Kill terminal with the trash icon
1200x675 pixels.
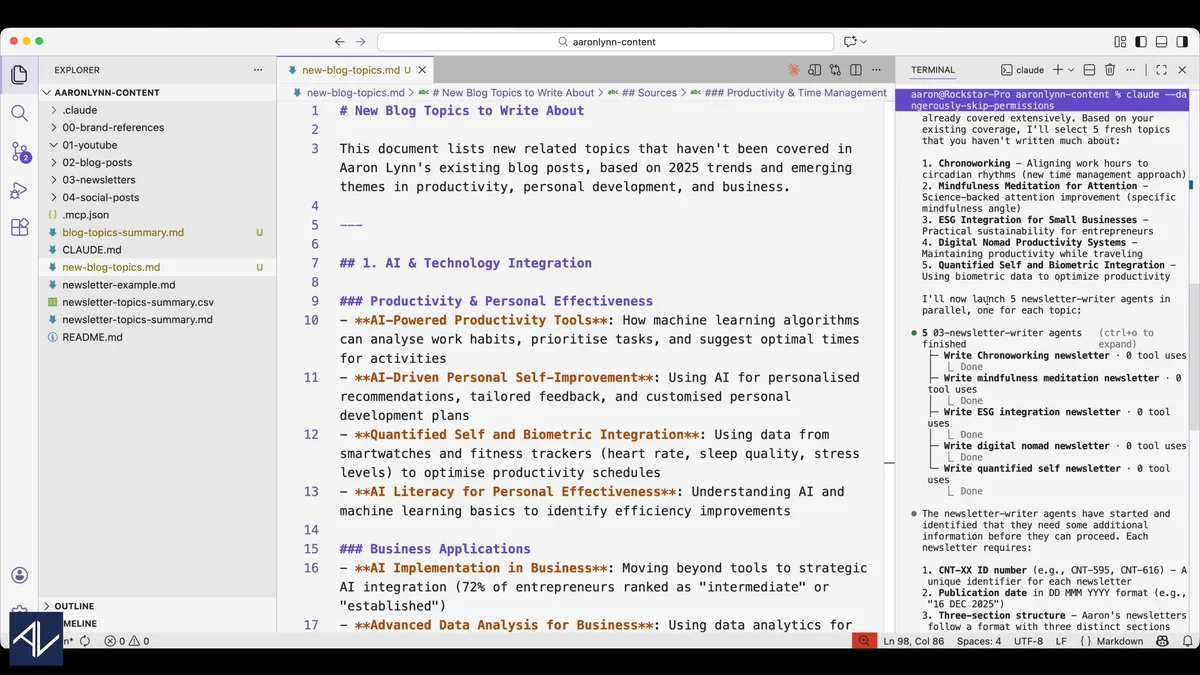1110,70
